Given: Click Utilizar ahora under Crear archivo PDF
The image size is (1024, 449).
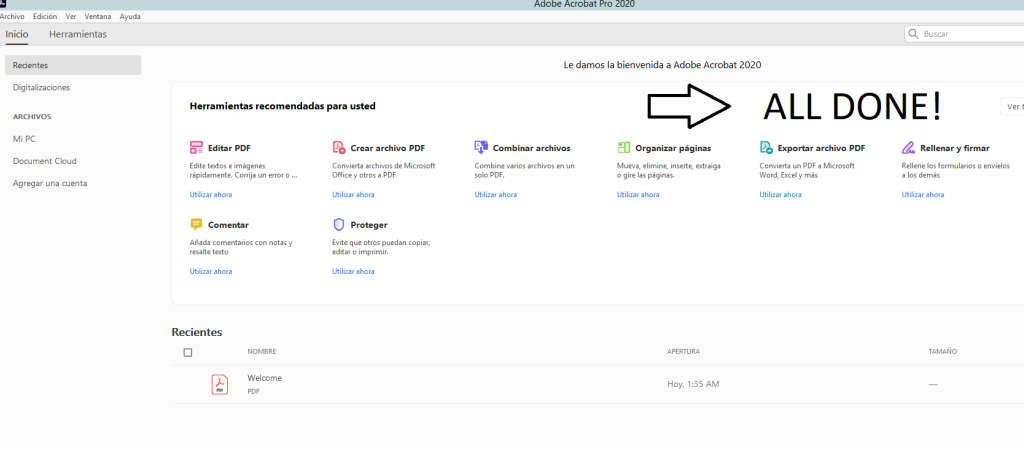Looking at the screenshot, I should [353, 194].
